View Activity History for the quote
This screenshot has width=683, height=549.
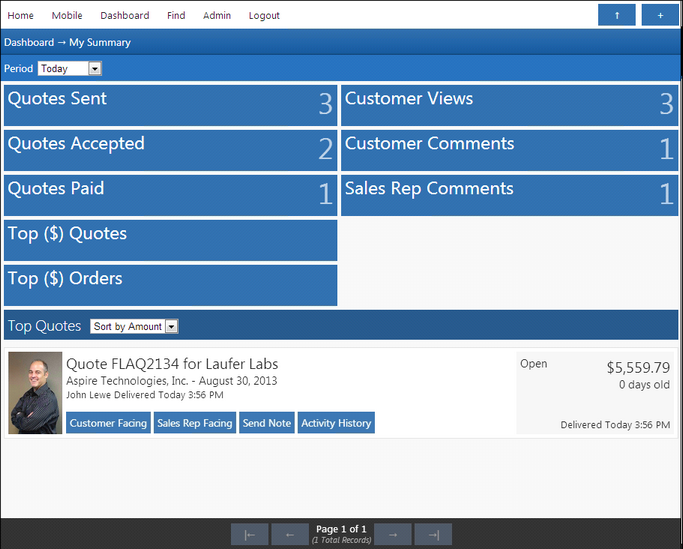point(336,423)
